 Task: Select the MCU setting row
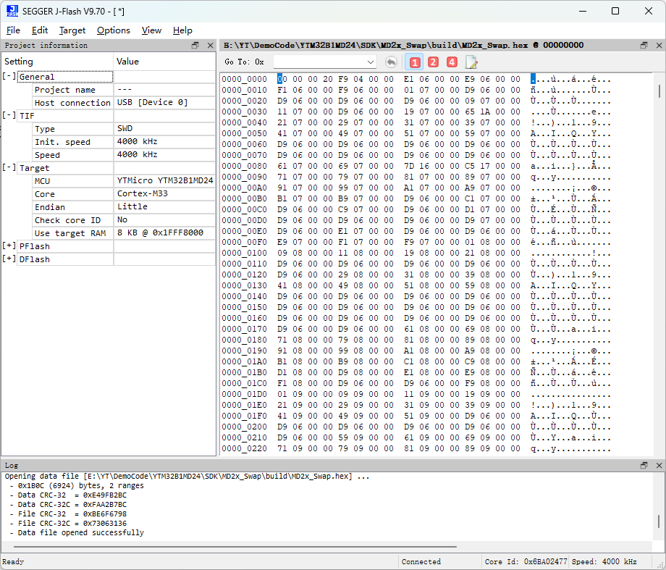tap(124, 181)
